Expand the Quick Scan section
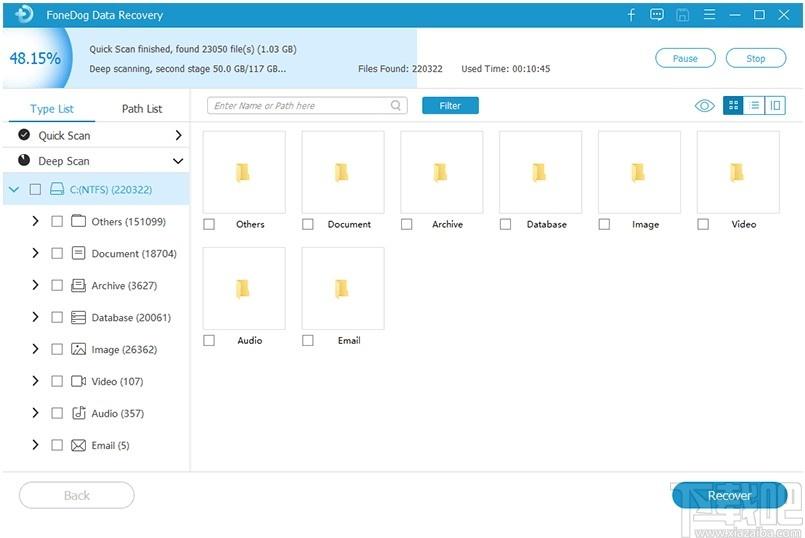Image resolution: width=805 pixels, height=538 pixels. click(x=178, y=135)
